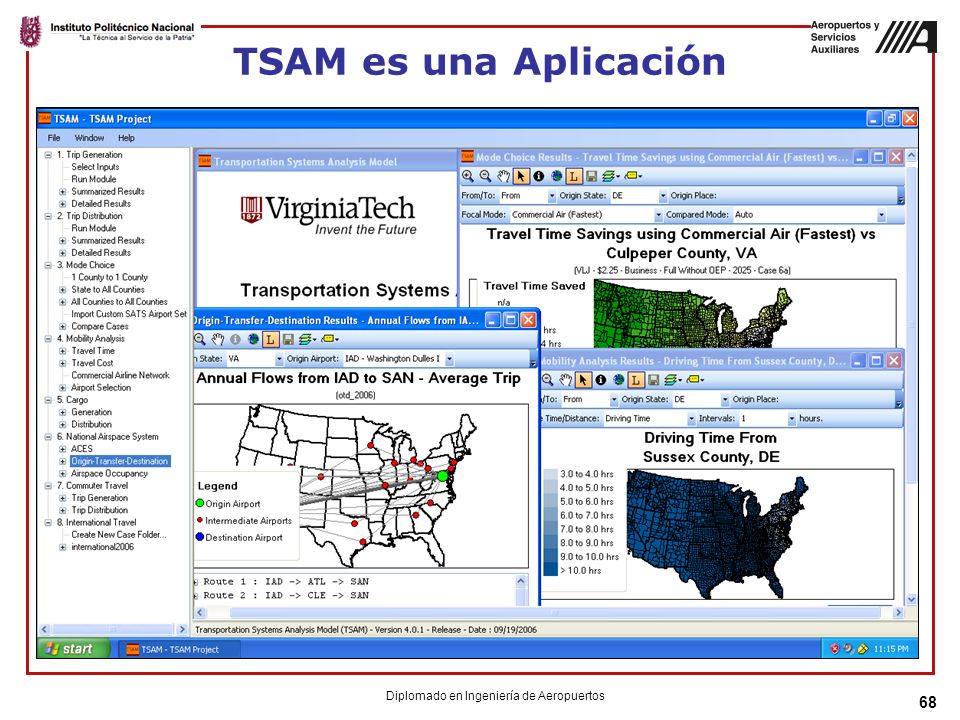Click zoom out icon in Mode Choice Results toolbar
The width and height of the screenshot is (960, 720).
coord(486,176)
